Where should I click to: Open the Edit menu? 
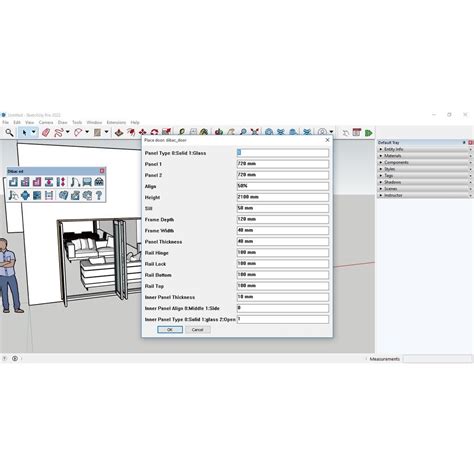coord(17,122)
